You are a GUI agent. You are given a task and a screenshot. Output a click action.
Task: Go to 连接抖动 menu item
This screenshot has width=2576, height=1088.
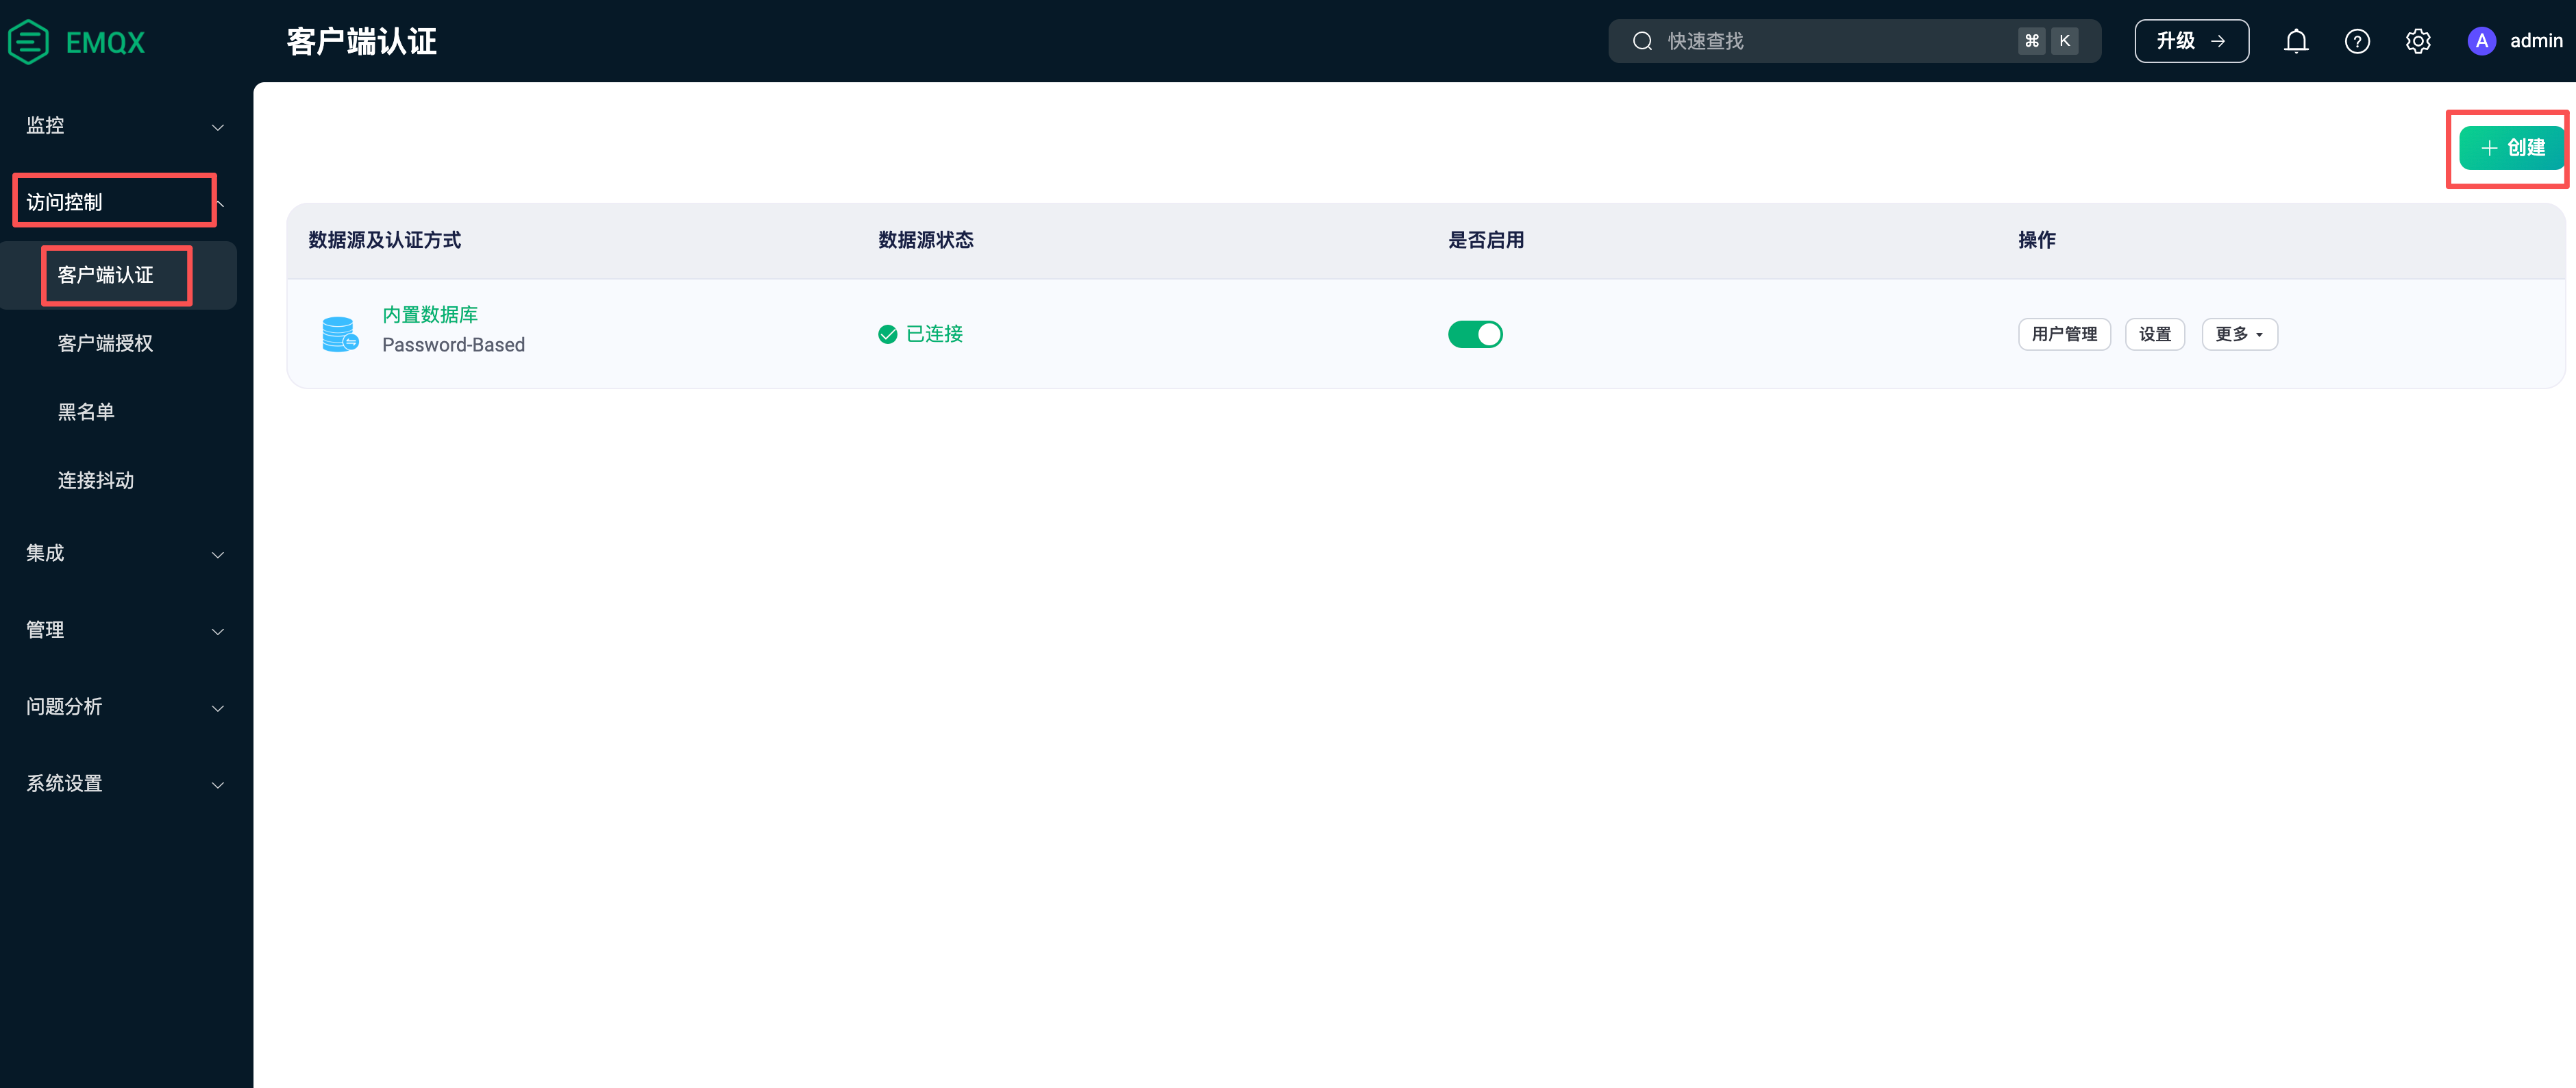(96, 480)
